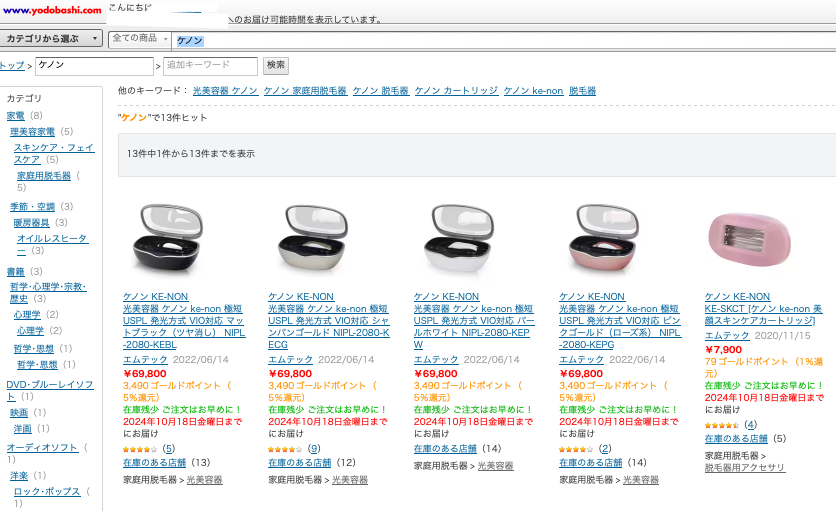836x511 pixels.
Task: Open the champagne gold Ke-non product image
Action: pos(314,239)
